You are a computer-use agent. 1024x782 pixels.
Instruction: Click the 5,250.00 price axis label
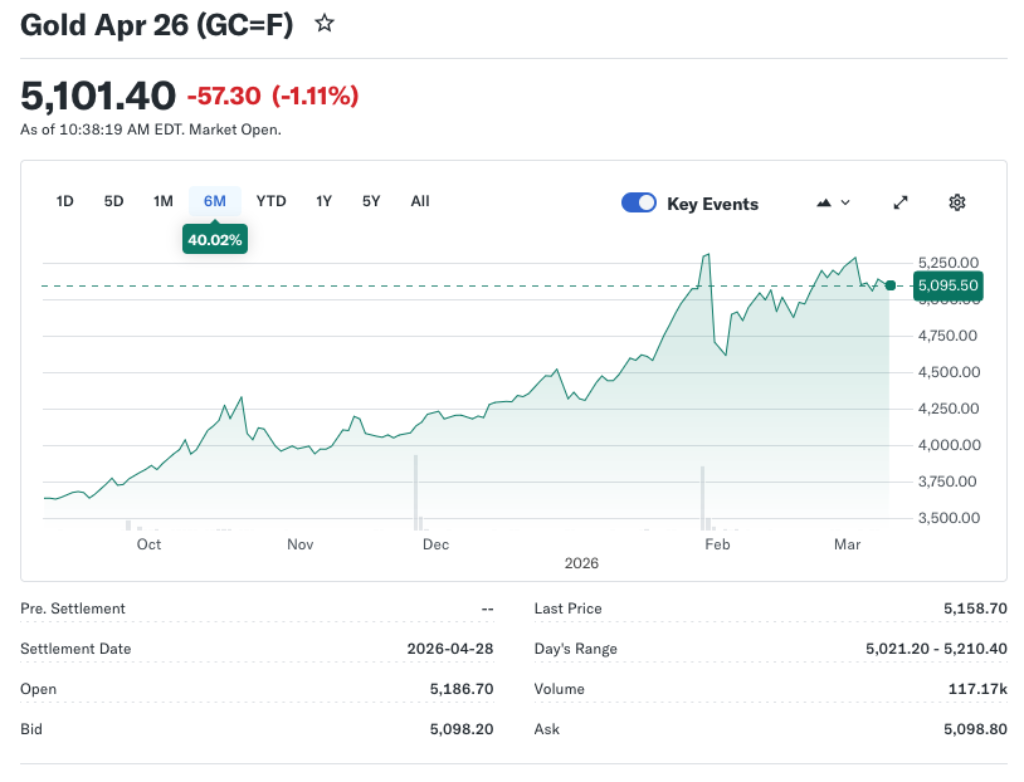(948, 261)
